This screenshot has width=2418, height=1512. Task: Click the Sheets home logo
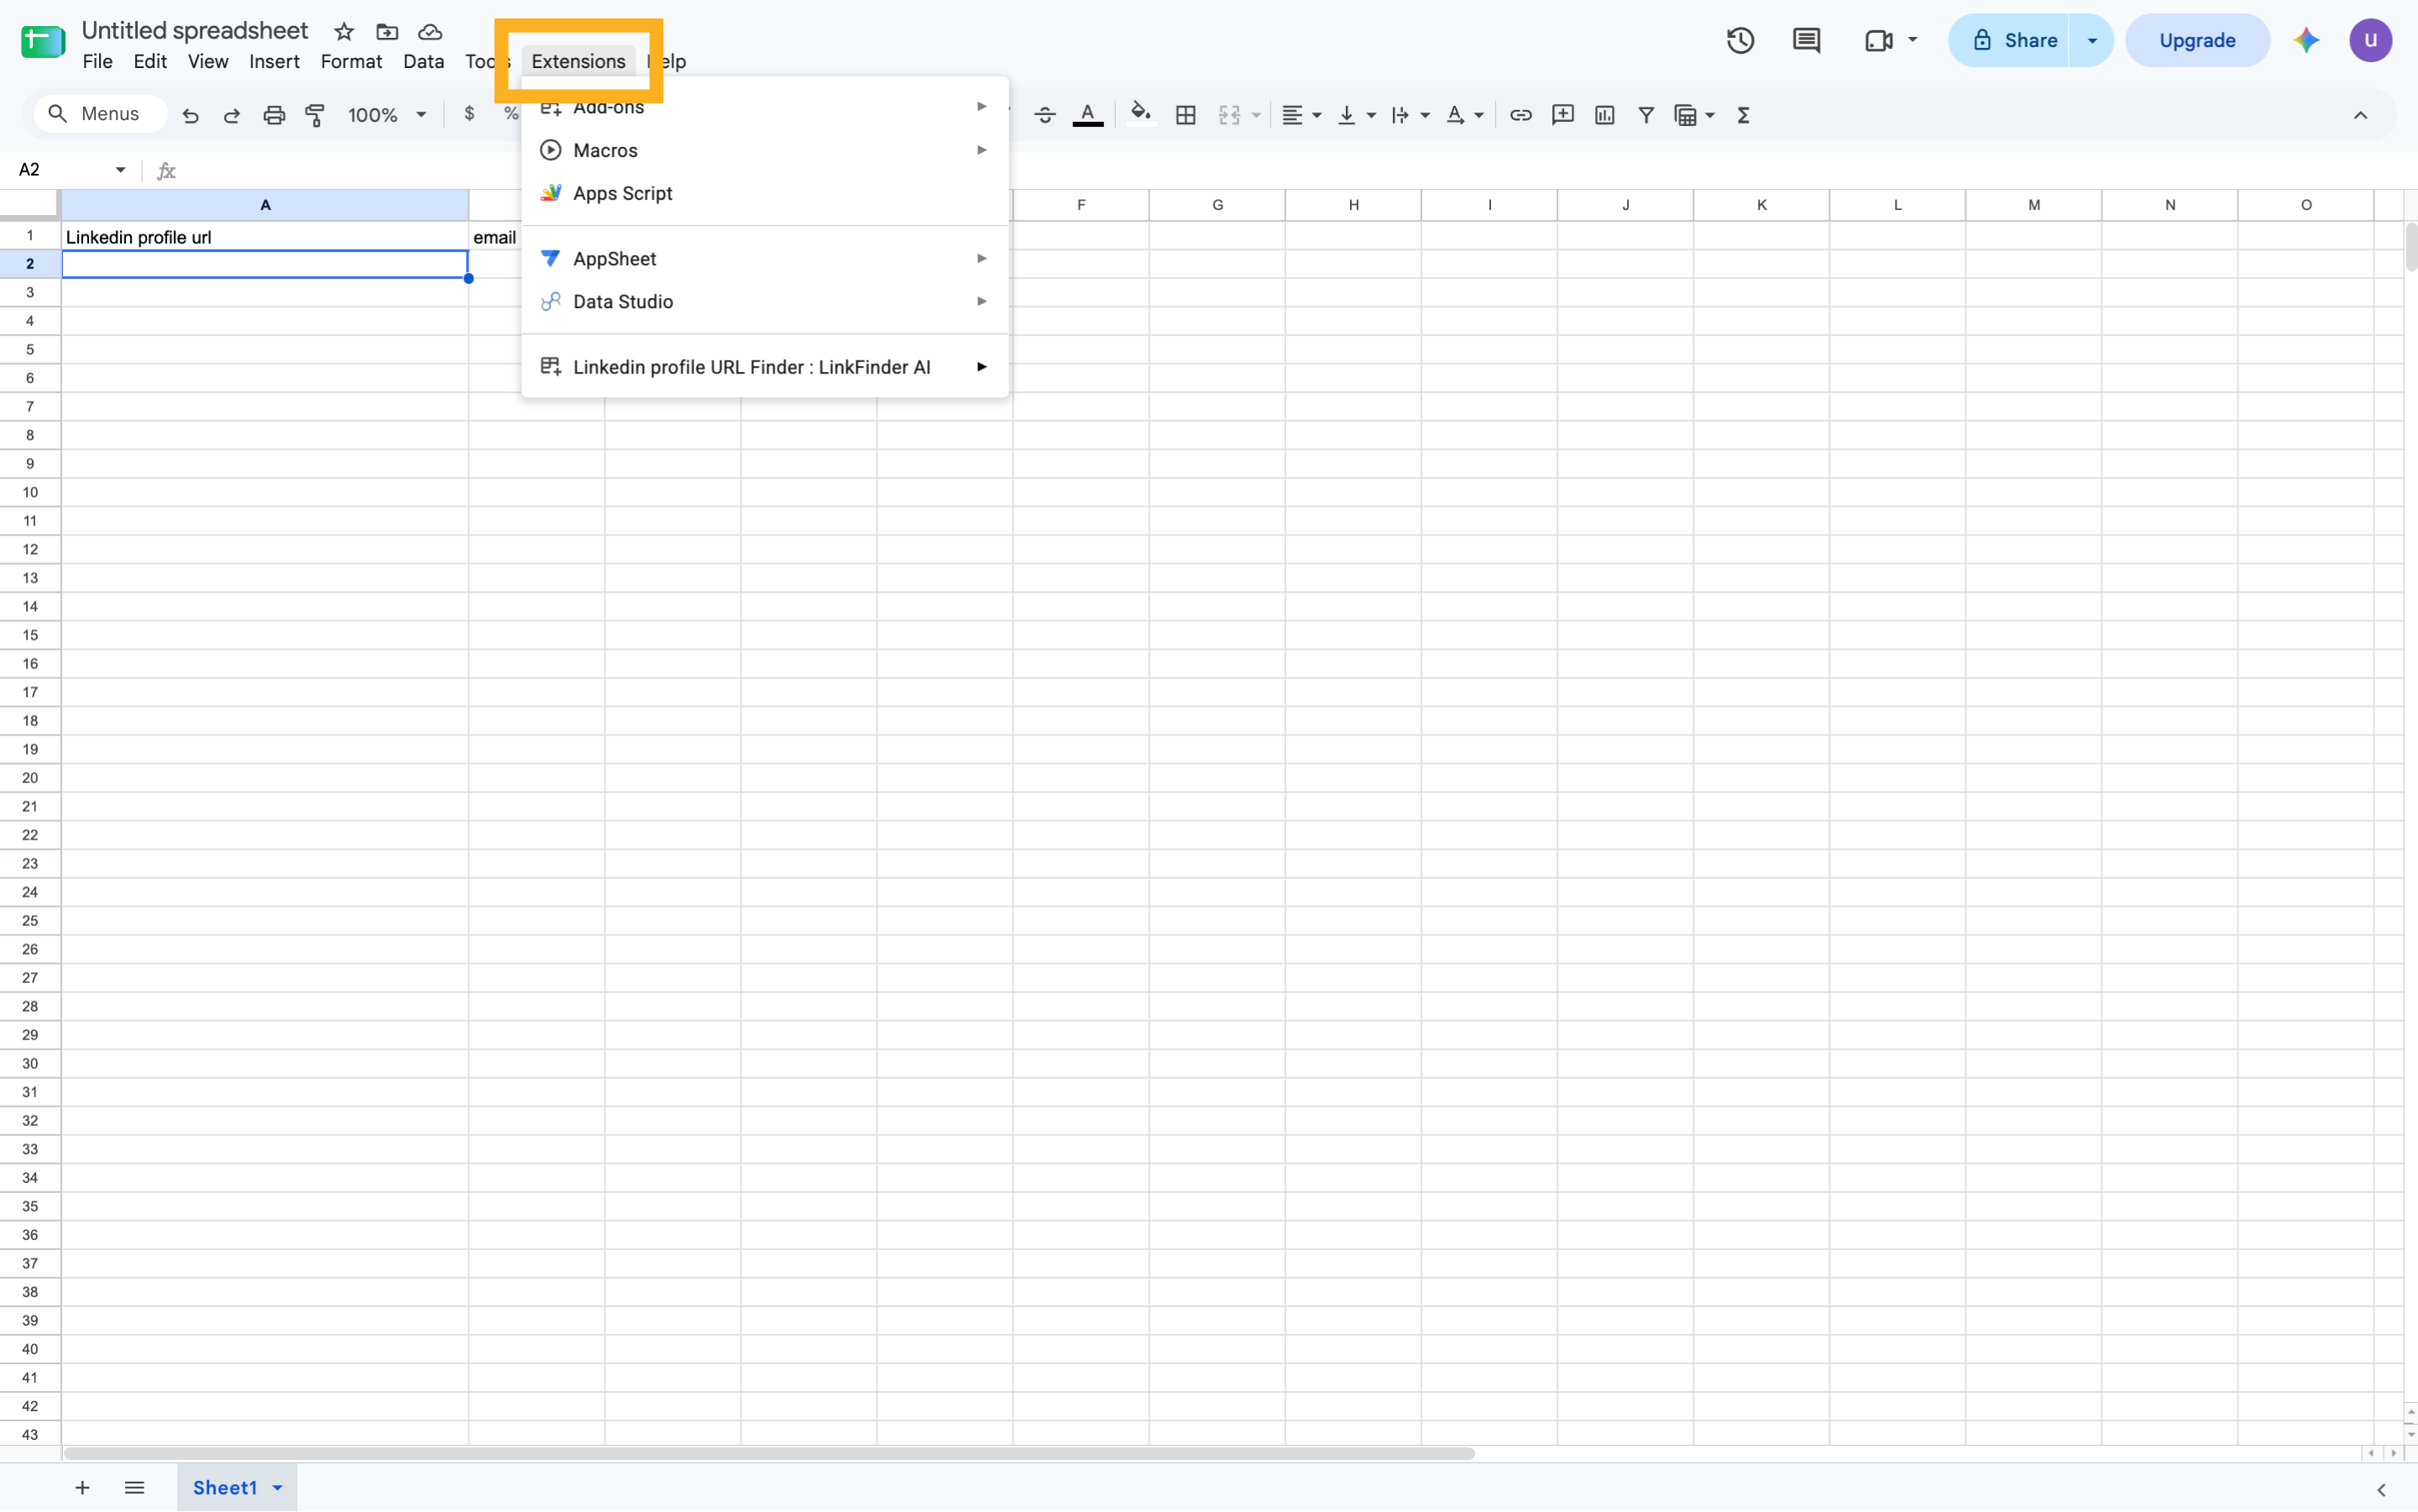[43, 41]
